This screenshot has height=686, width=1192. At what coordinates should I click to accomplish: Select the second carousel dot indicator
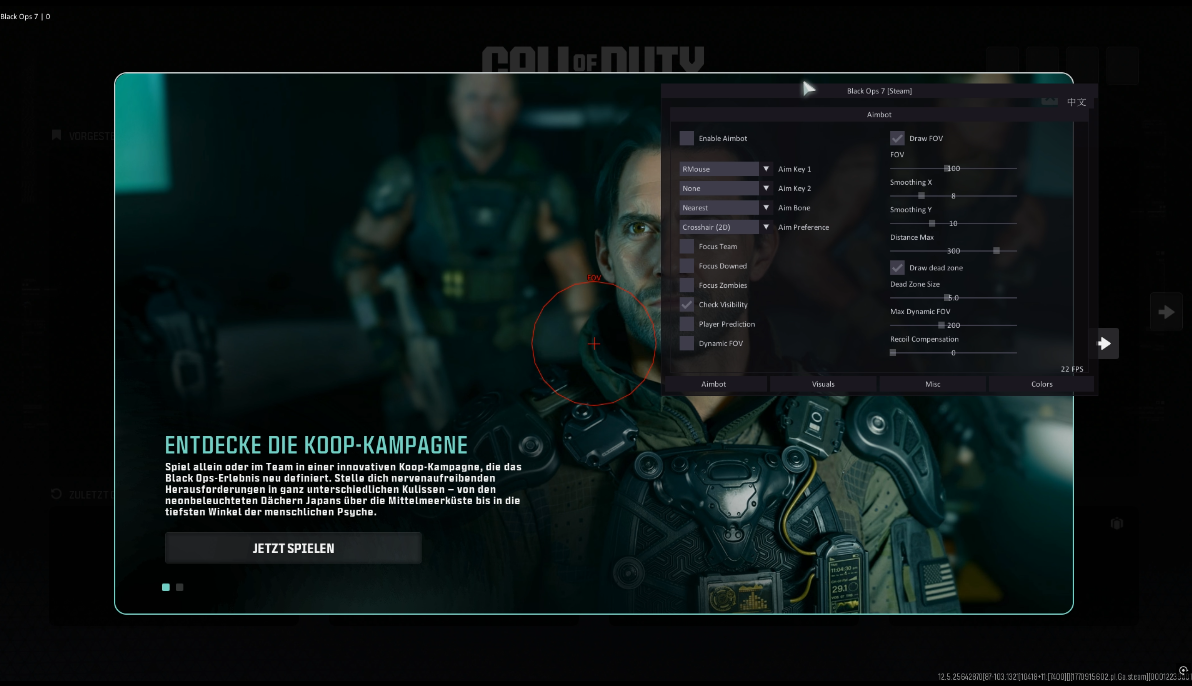[x=179, y=587]
